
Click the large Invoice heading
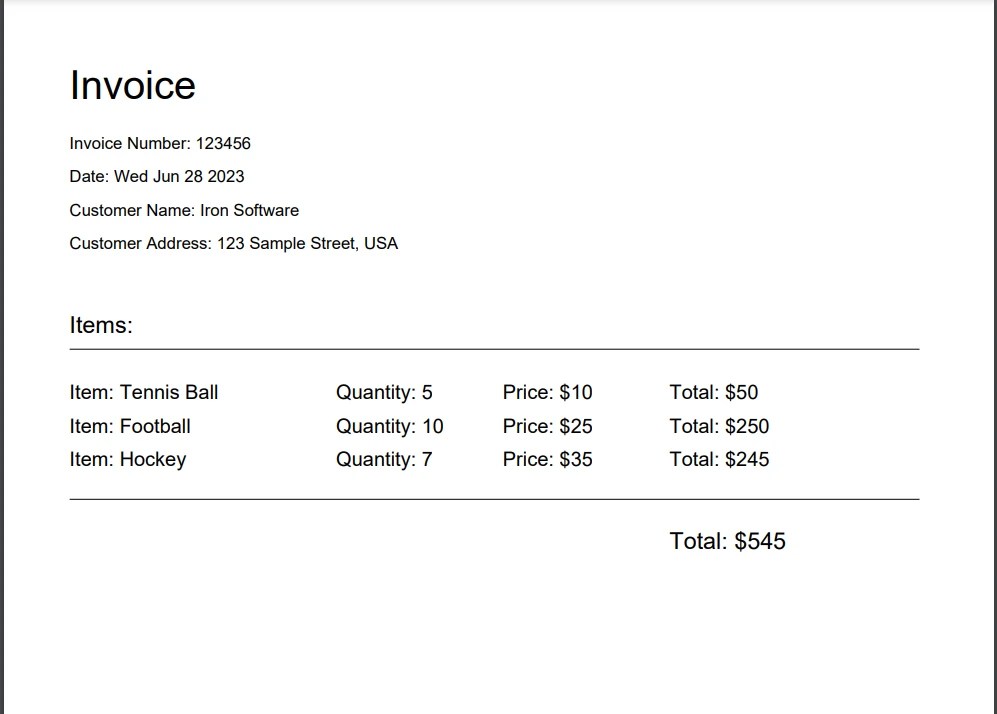pyautogui.click(x=132, y=85)
